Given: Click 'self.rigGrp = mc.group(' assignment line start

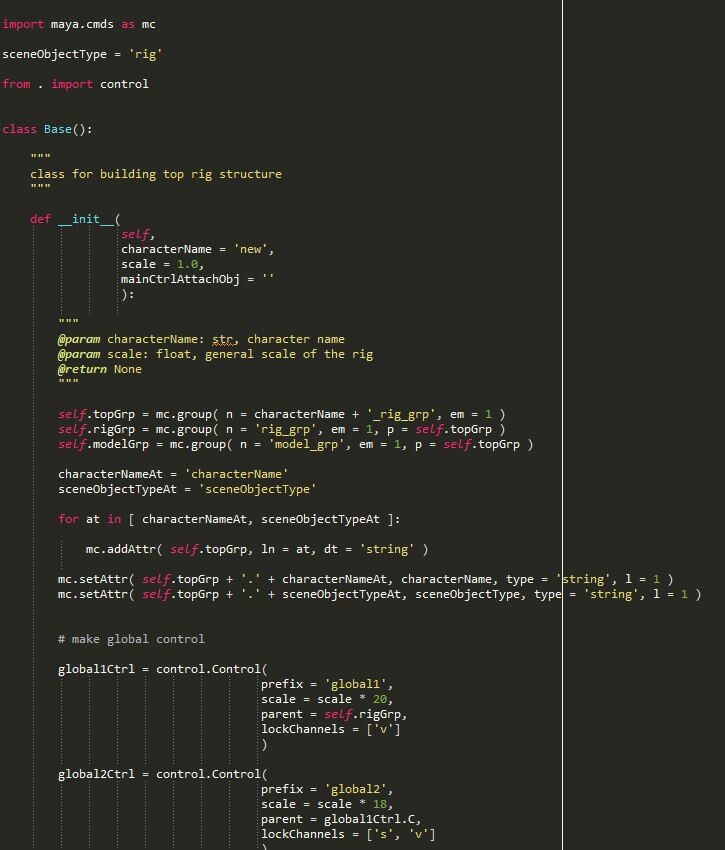Looking at the screenshot, I should coord(138,429).
